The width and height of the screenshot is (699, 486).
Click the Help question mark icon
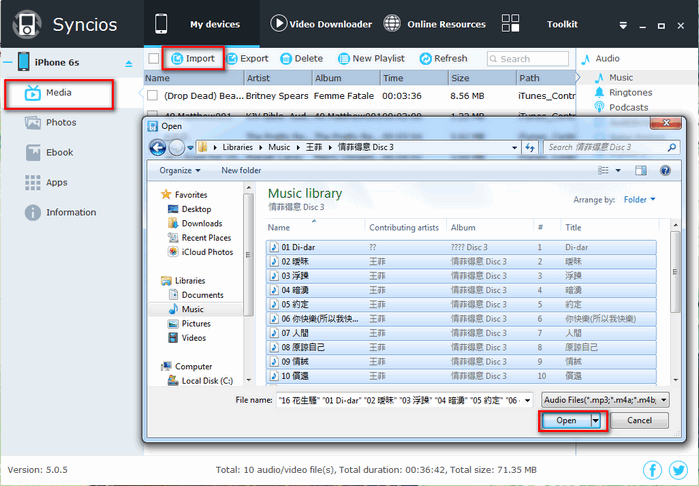[x=665, y=170]
